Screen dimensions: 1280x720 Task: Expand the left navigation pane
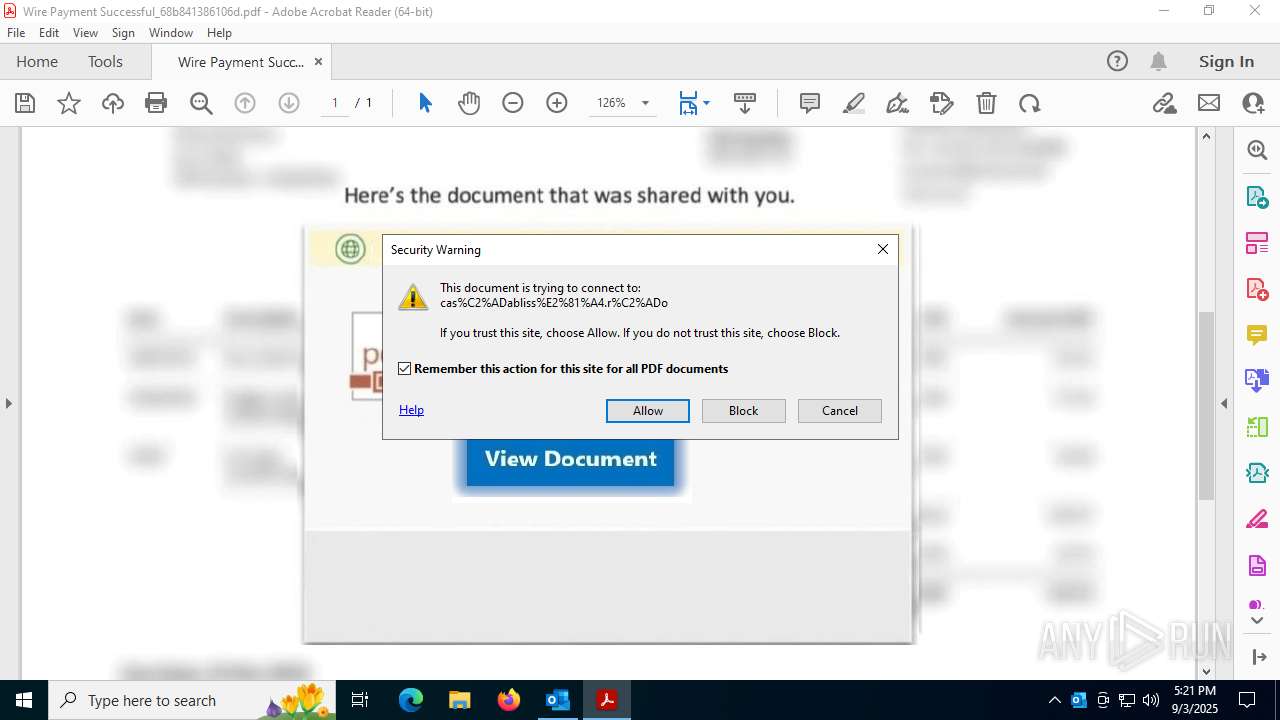[x=8, y=404]
